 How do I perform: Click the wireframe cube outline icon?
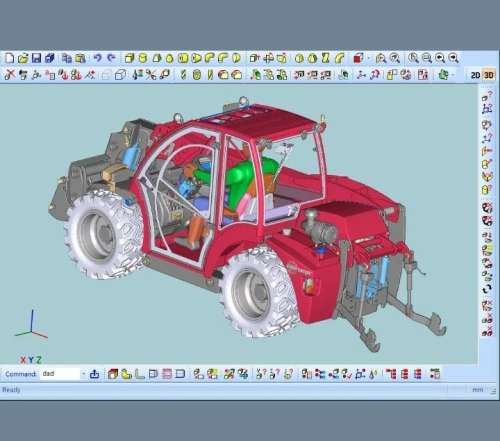tap(120, 75)
